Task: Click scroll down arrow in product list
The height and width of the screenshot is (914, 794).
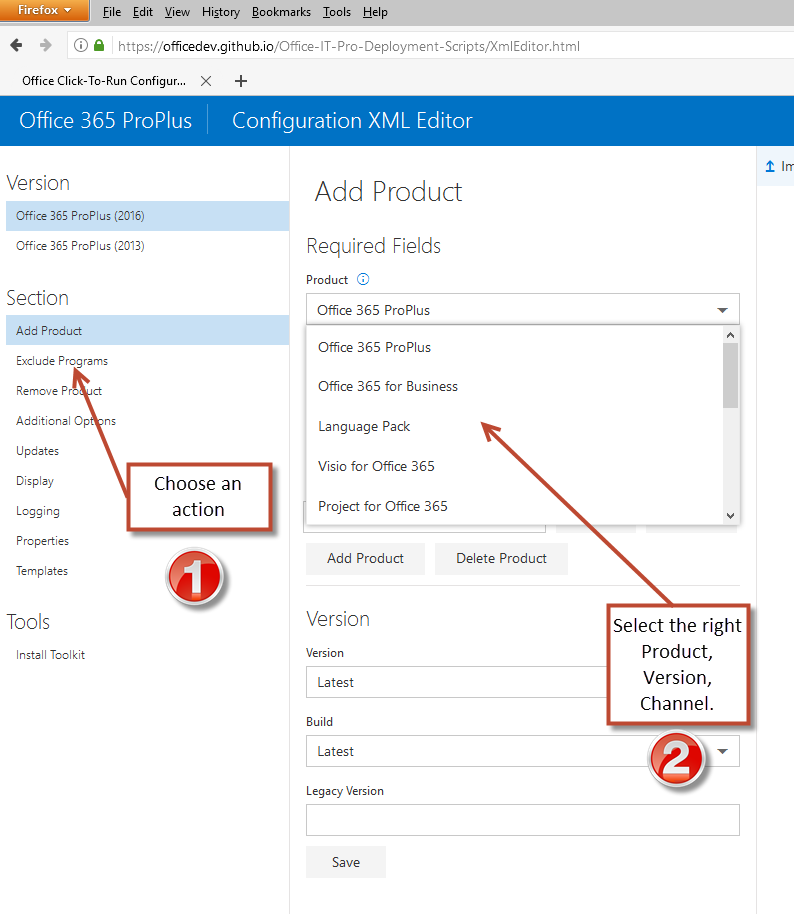Action: click(730, 516)
